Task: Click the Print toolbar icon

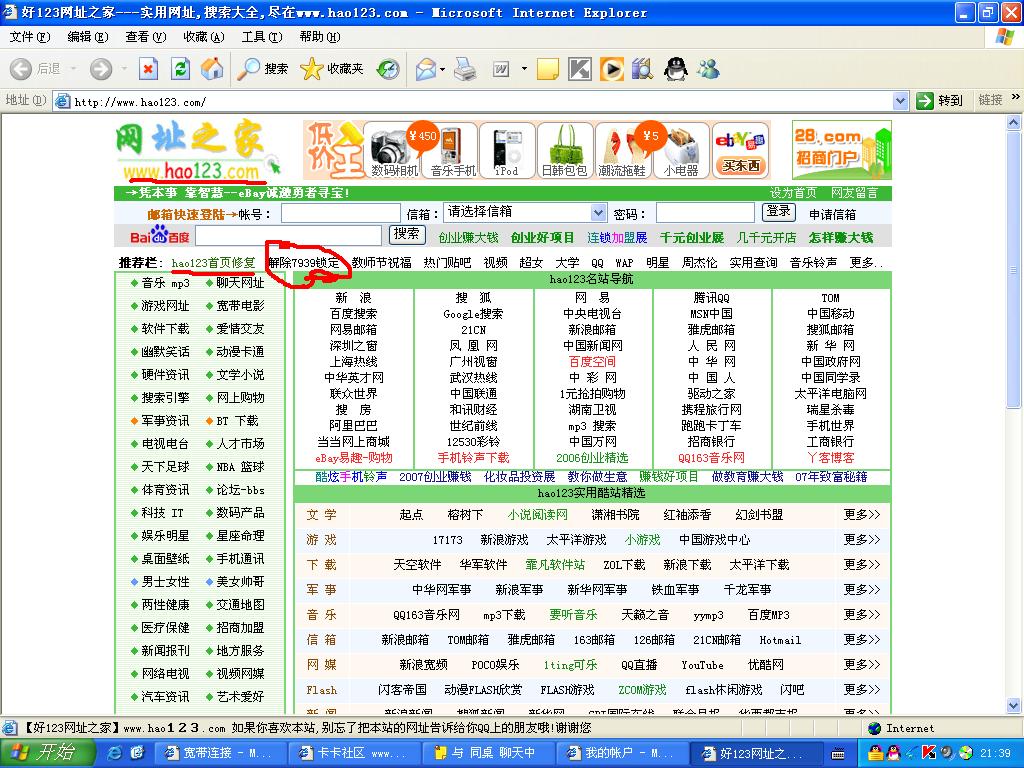Action: [x=465, y=69]
